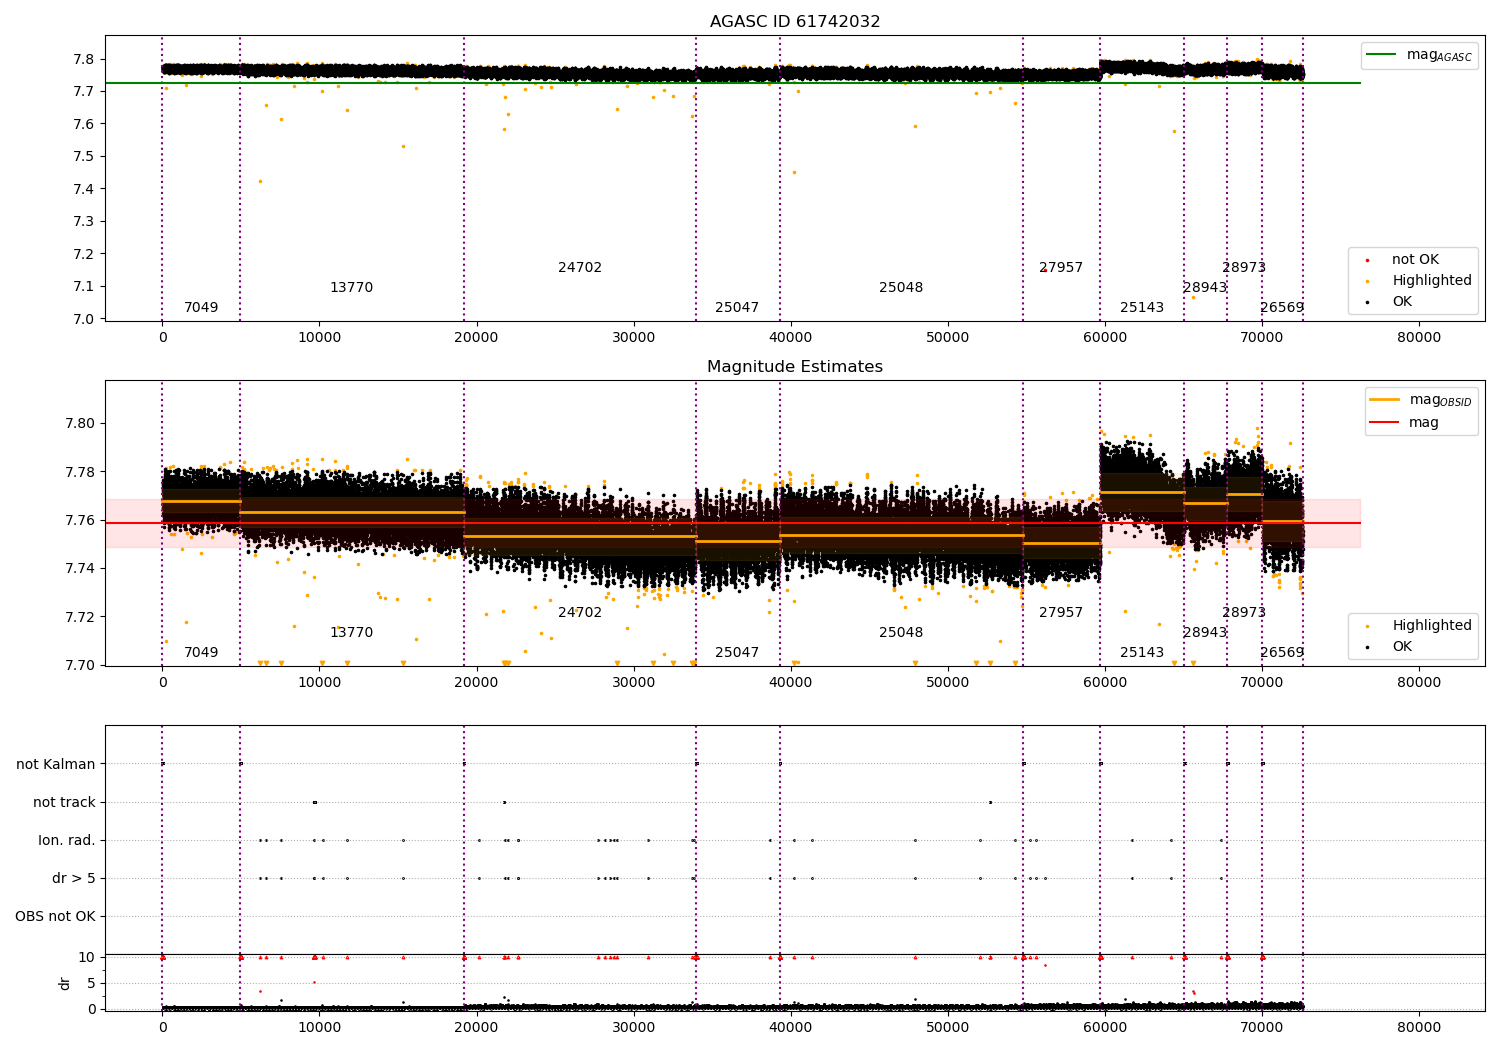
Task: Click the 7.72 y-axis tick of Magnitude Estimates
Action: [x=81, y=617]
